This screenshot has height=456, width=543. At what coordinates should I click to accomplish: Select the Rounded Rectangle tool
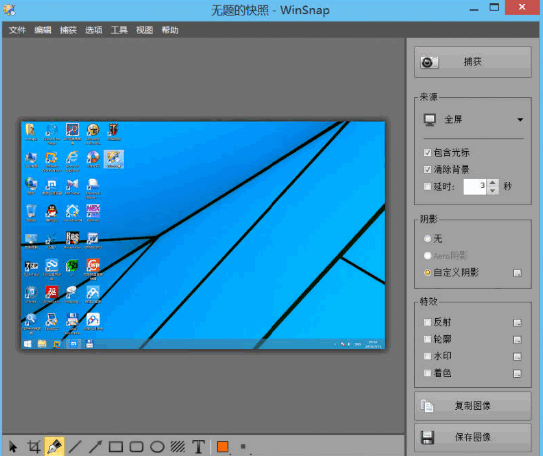[136, 447]
